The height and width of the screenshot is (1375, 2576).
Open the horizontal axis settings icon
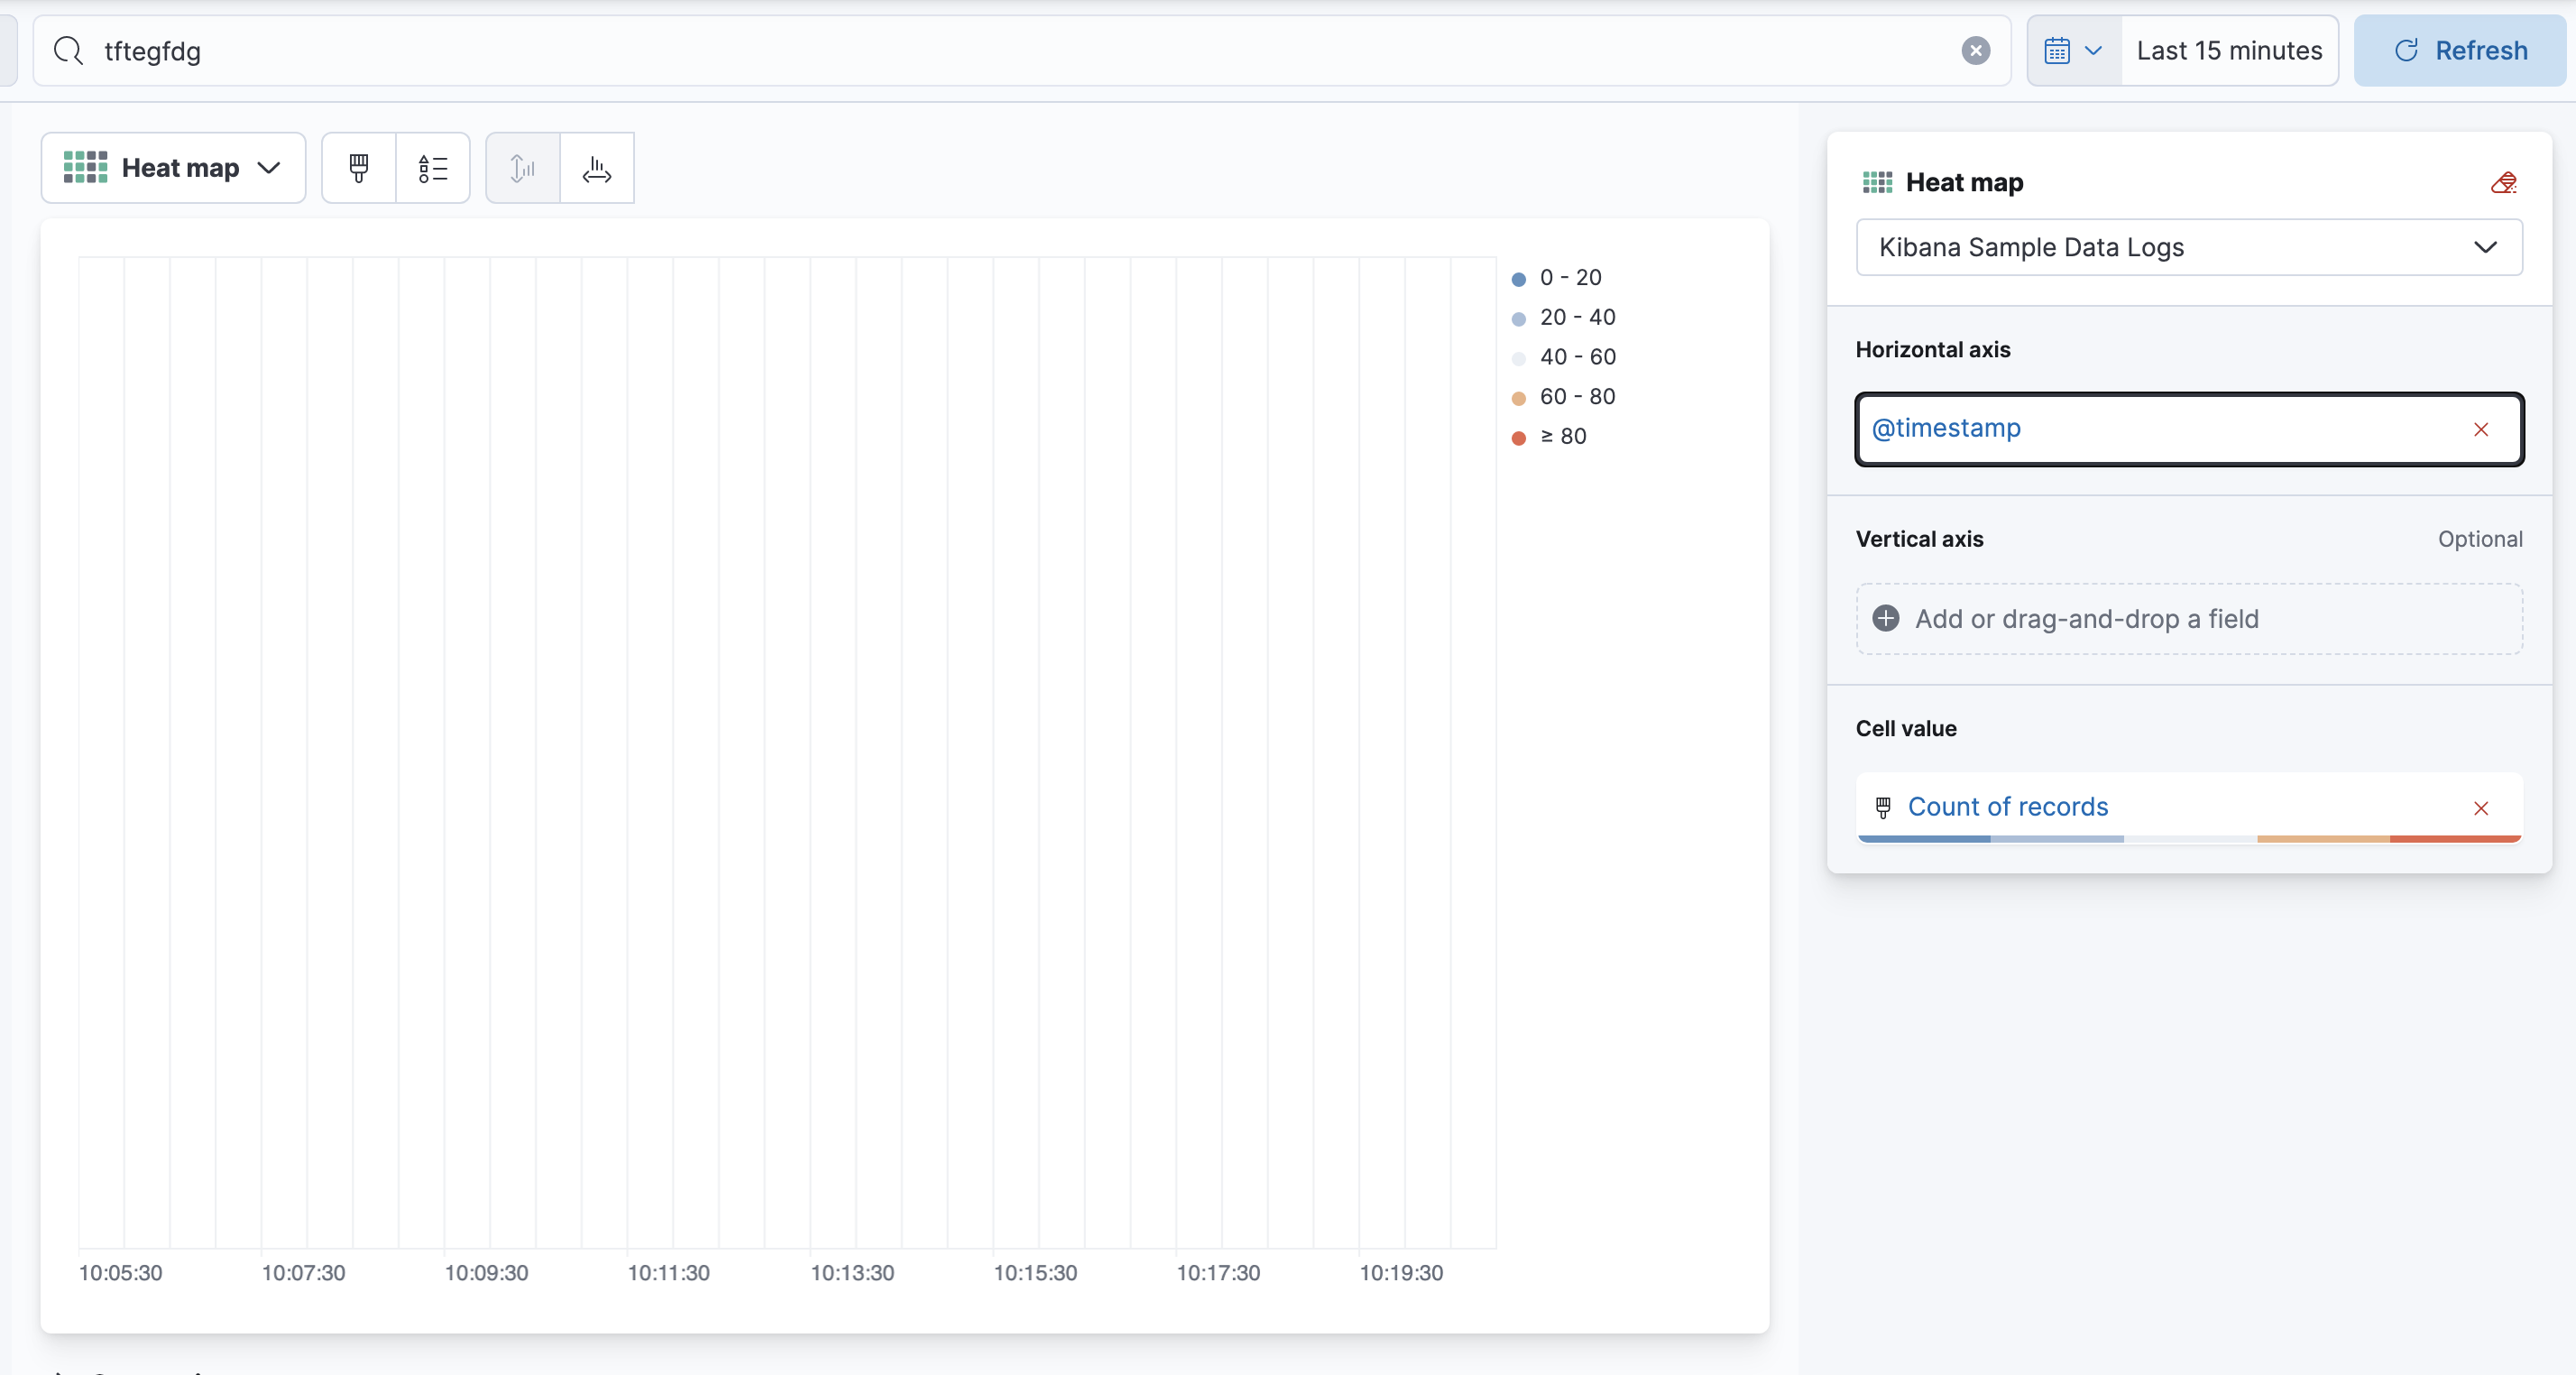(x=597, y=168)
